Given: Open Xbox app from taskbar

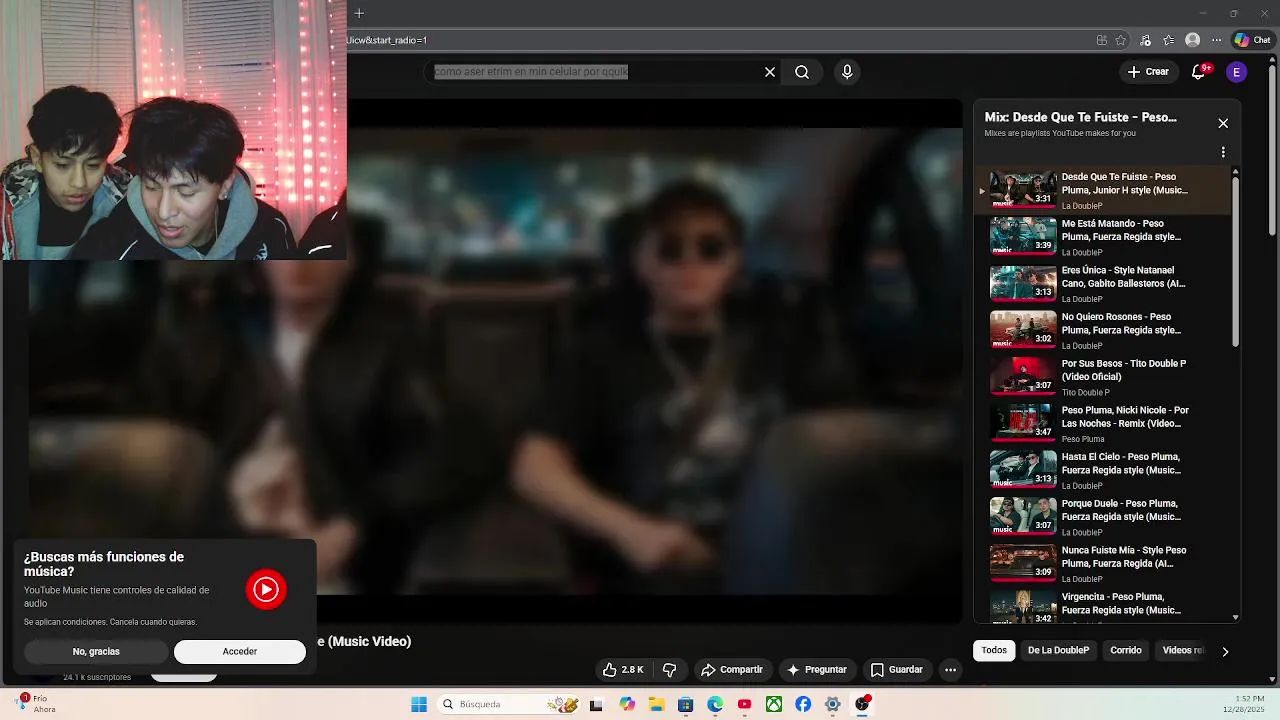Looking at the screenshot, I should [x=774, y=704].
